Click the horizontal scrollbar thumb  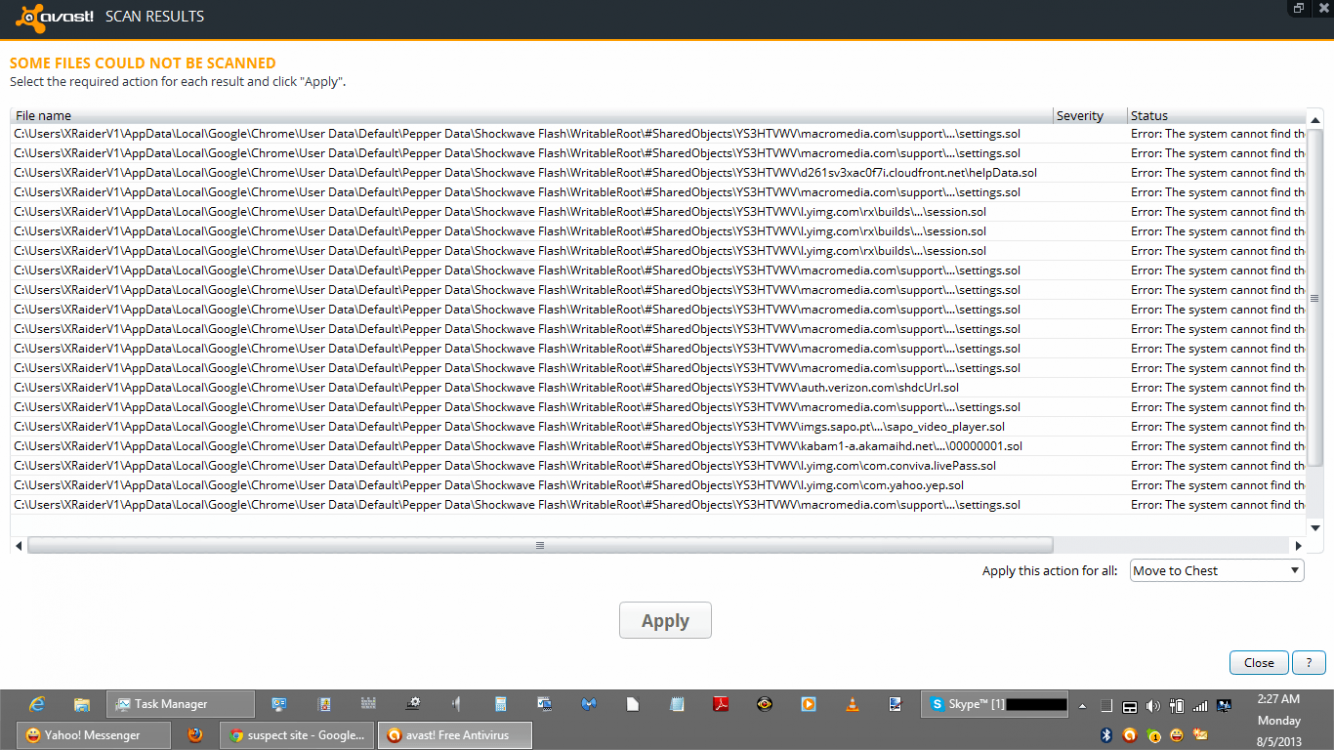pos(540,546)
